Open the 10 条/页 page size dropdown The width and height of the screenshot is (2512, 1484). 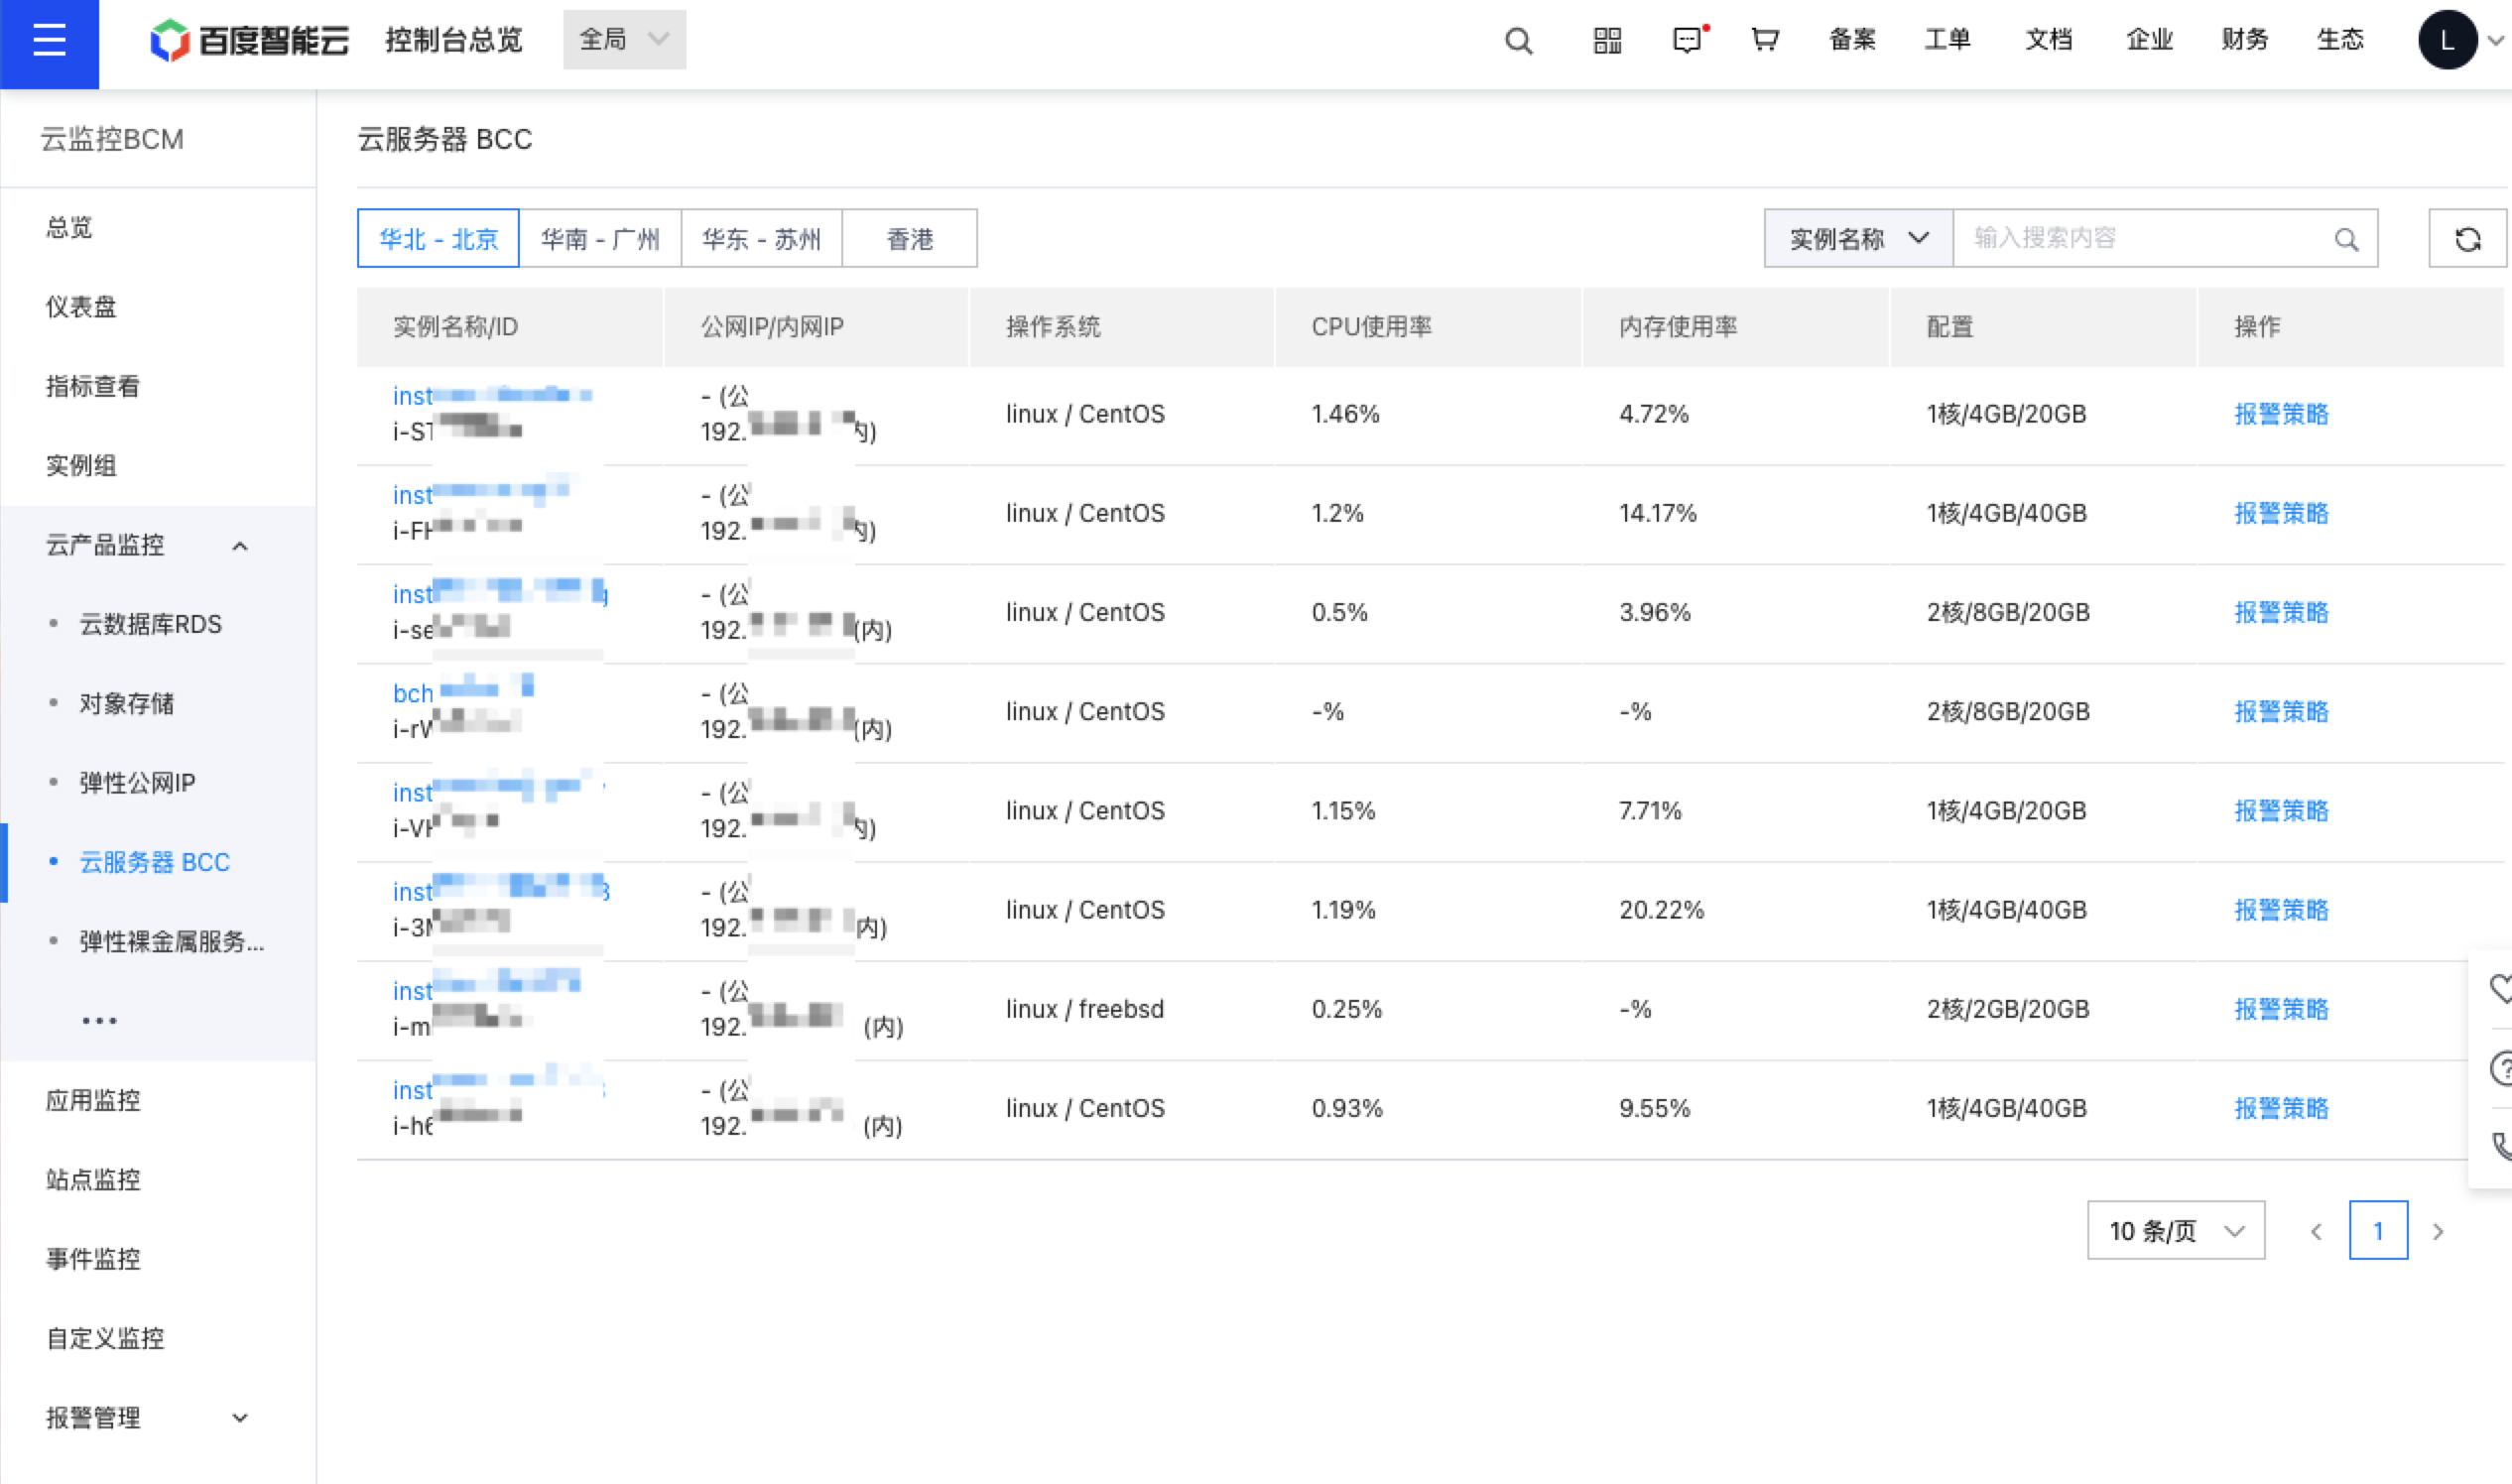(x=2176, y=1230)
